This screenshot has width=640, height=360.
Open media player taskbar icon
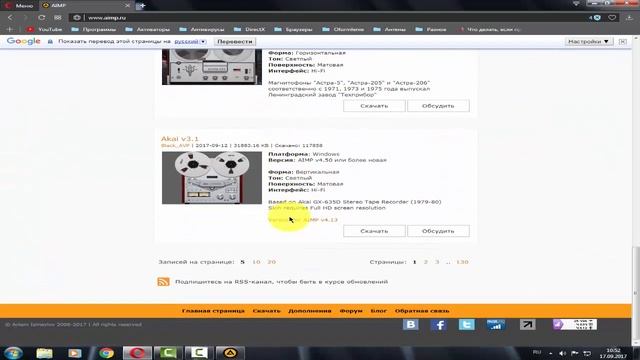tap(75, 353)
